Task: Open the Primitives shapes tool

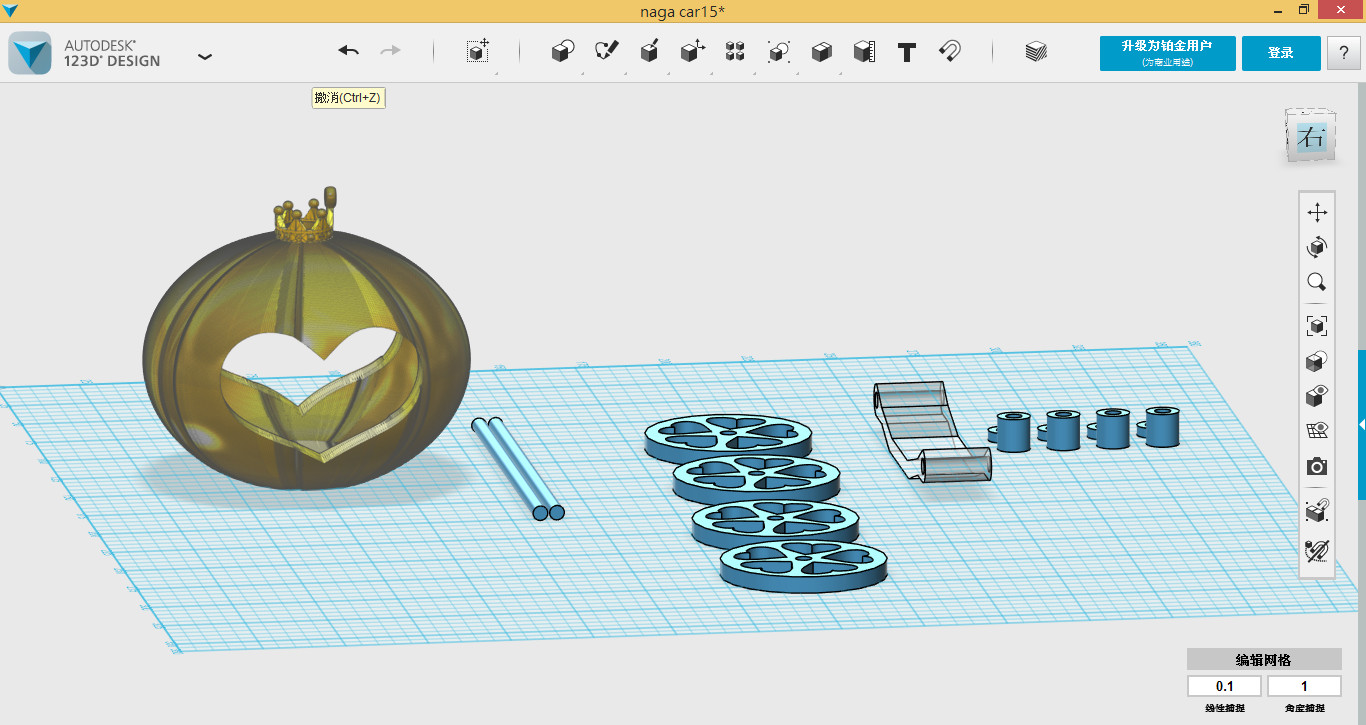Action: [563, 52]
